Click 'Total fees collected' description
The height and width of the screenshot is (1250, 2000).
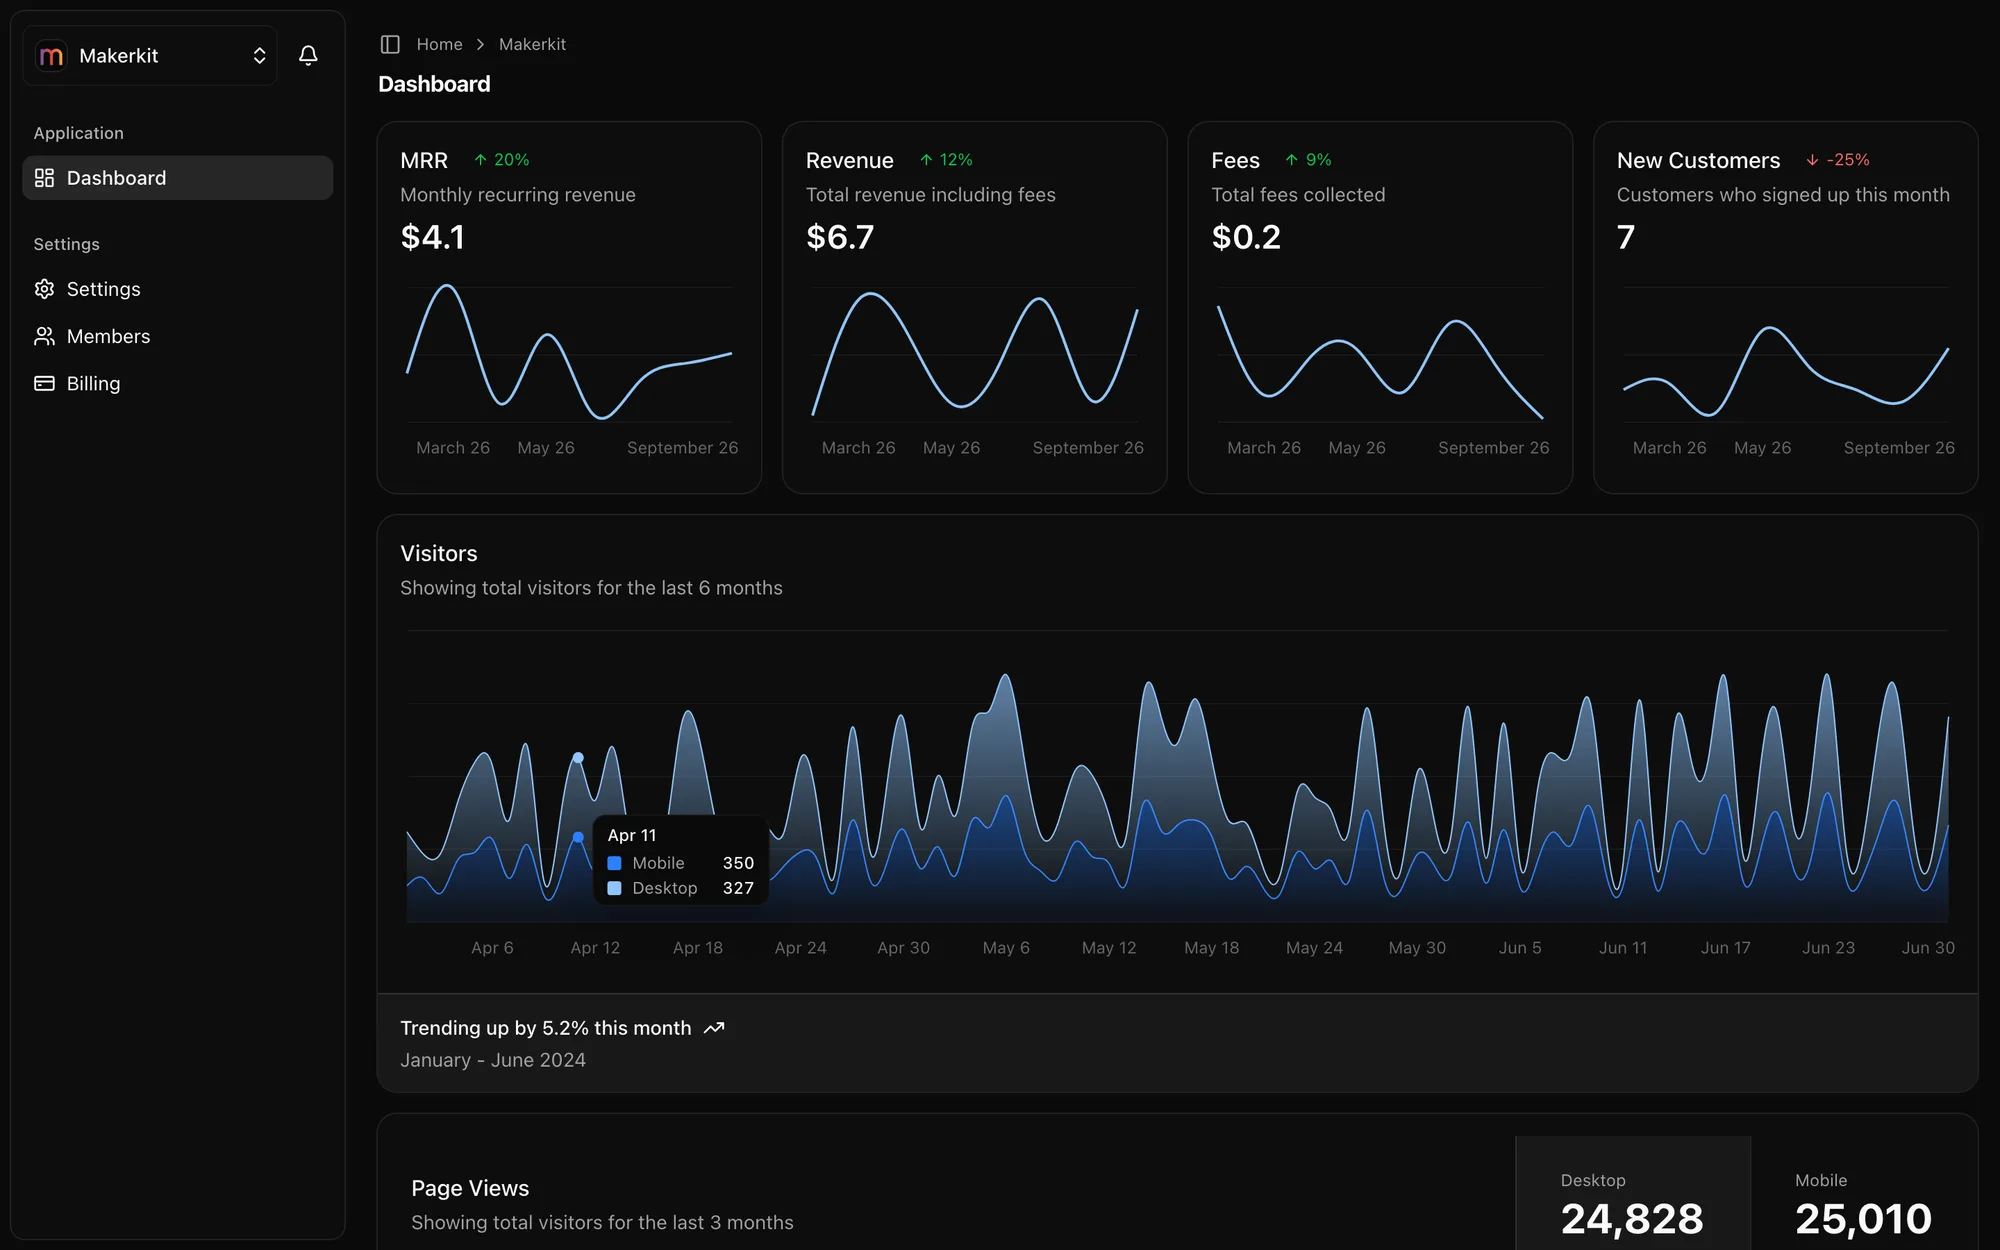coord(1298,195)
